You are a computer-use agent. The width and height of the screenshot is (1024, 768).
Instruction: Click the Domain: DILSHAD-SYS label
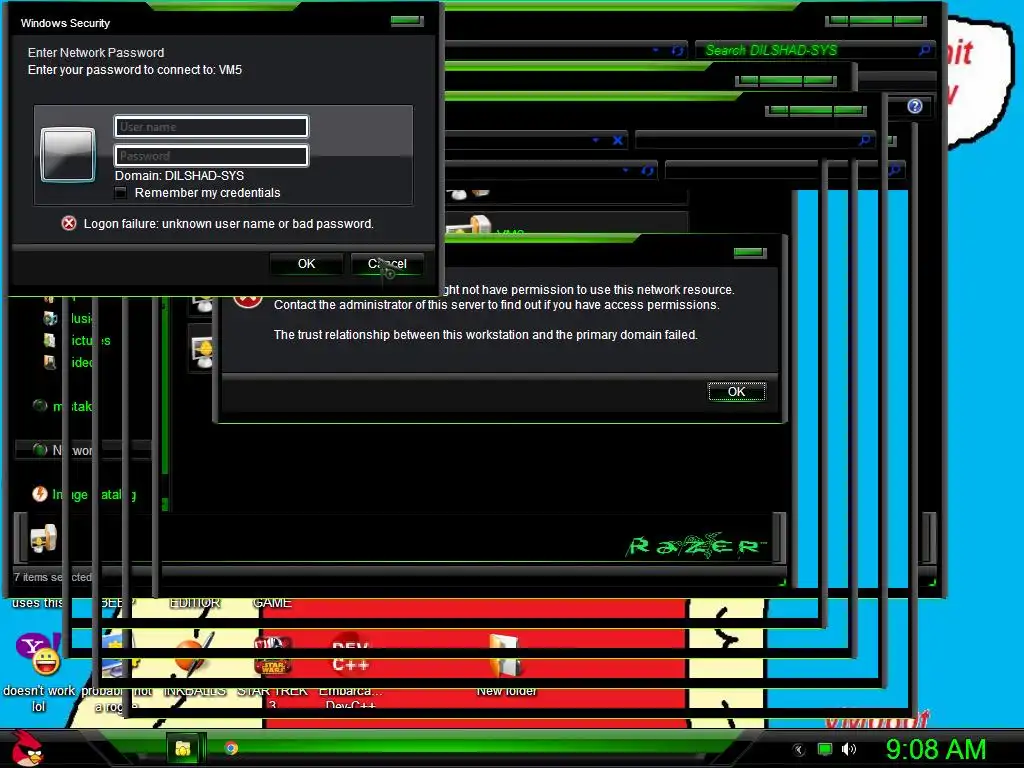(180, 176)
